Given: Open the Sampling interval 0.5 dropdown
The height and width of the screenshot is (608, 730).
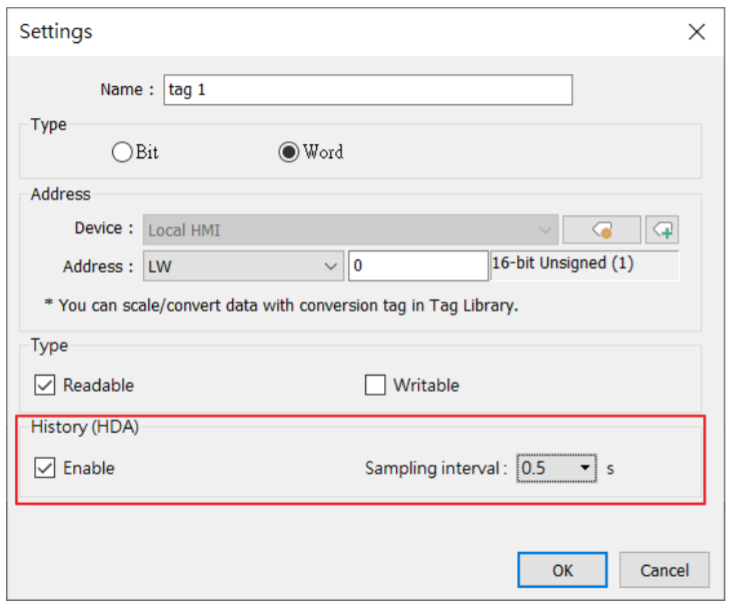Looking at the screenshot, I should click(x=556, y=468).
